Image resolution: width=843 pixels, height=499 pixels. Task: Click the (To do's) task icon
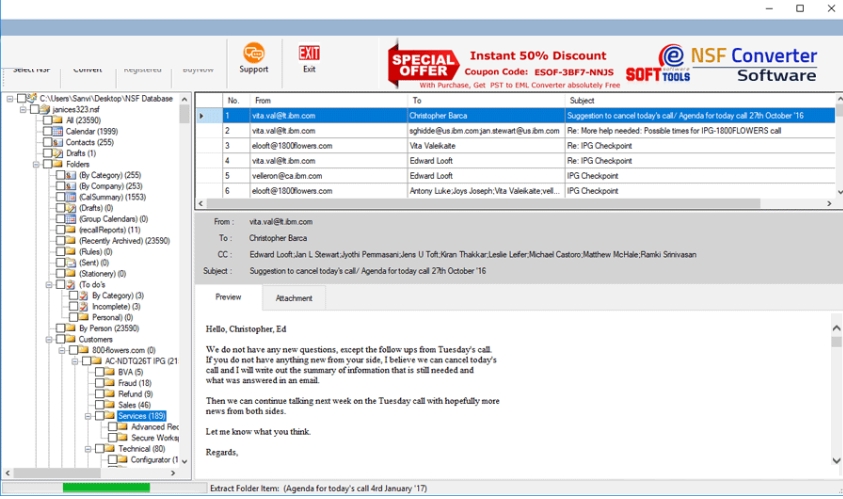click(70, 284)
